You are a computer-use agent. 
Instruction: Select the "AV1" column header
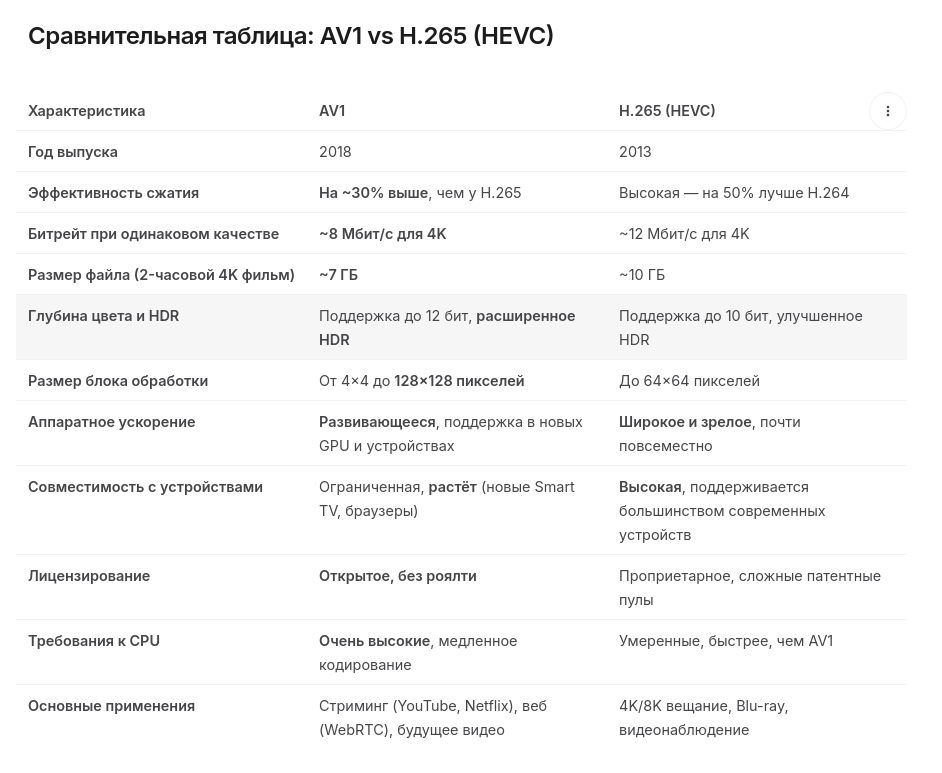332,111
